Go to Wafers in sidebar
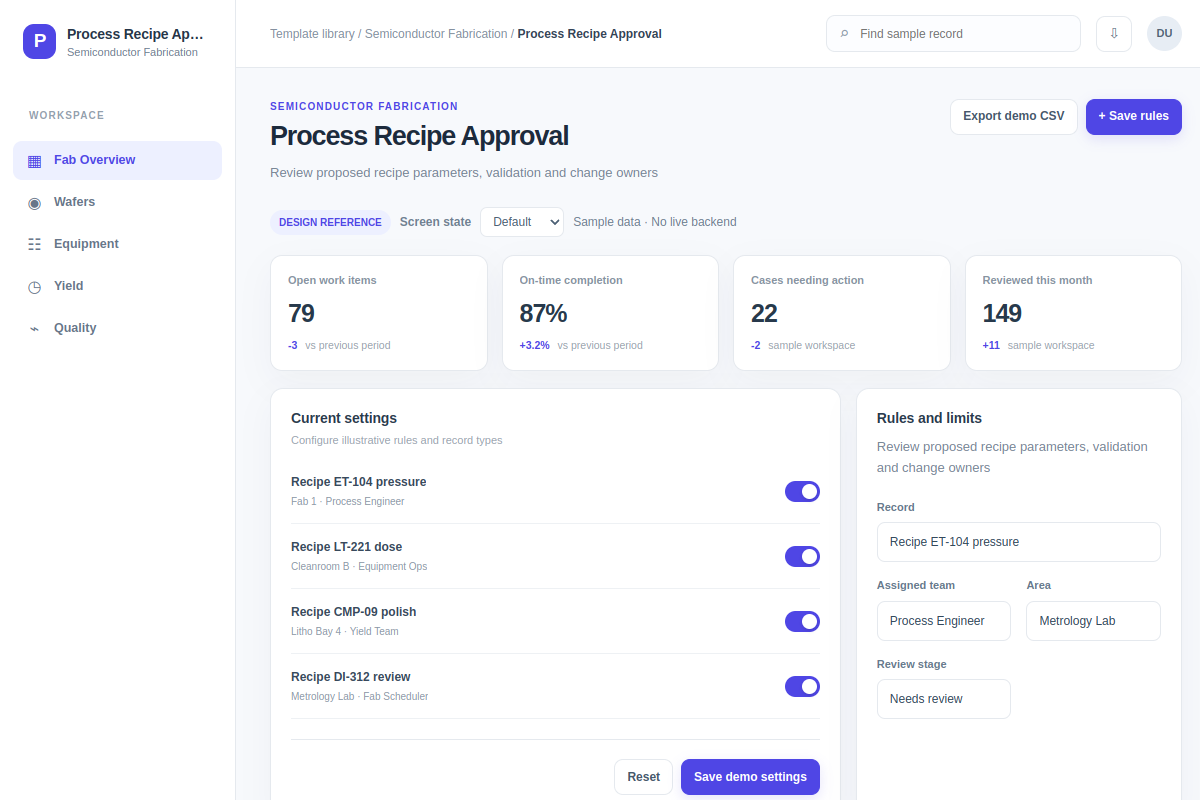The width and height of the screenshot is (1200, 800). [117, 202]
